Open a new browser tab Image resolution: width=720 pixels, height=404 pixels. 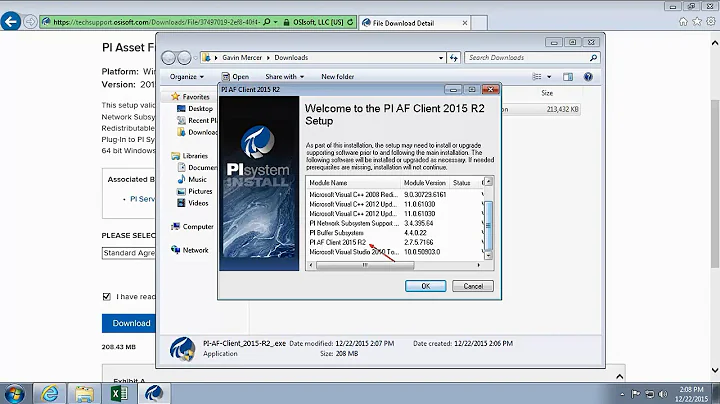(x=479, y=22)
